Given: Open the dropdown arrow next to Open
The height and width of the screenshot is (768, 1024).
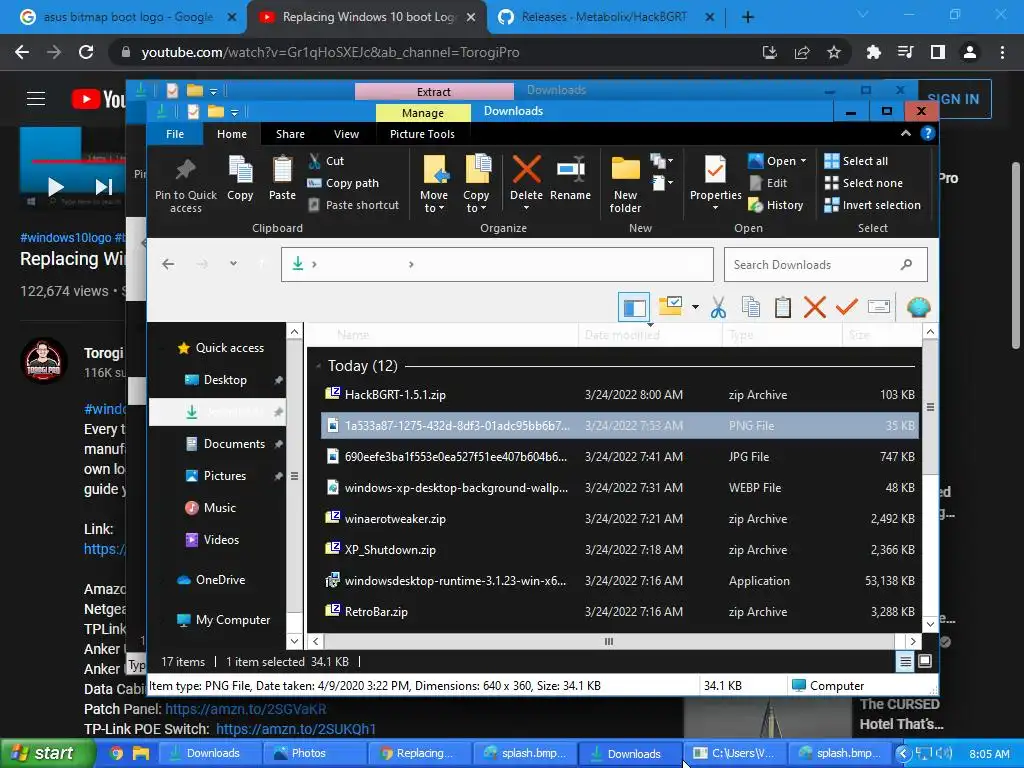Looking at the screenshot, I should coord(803,161).
